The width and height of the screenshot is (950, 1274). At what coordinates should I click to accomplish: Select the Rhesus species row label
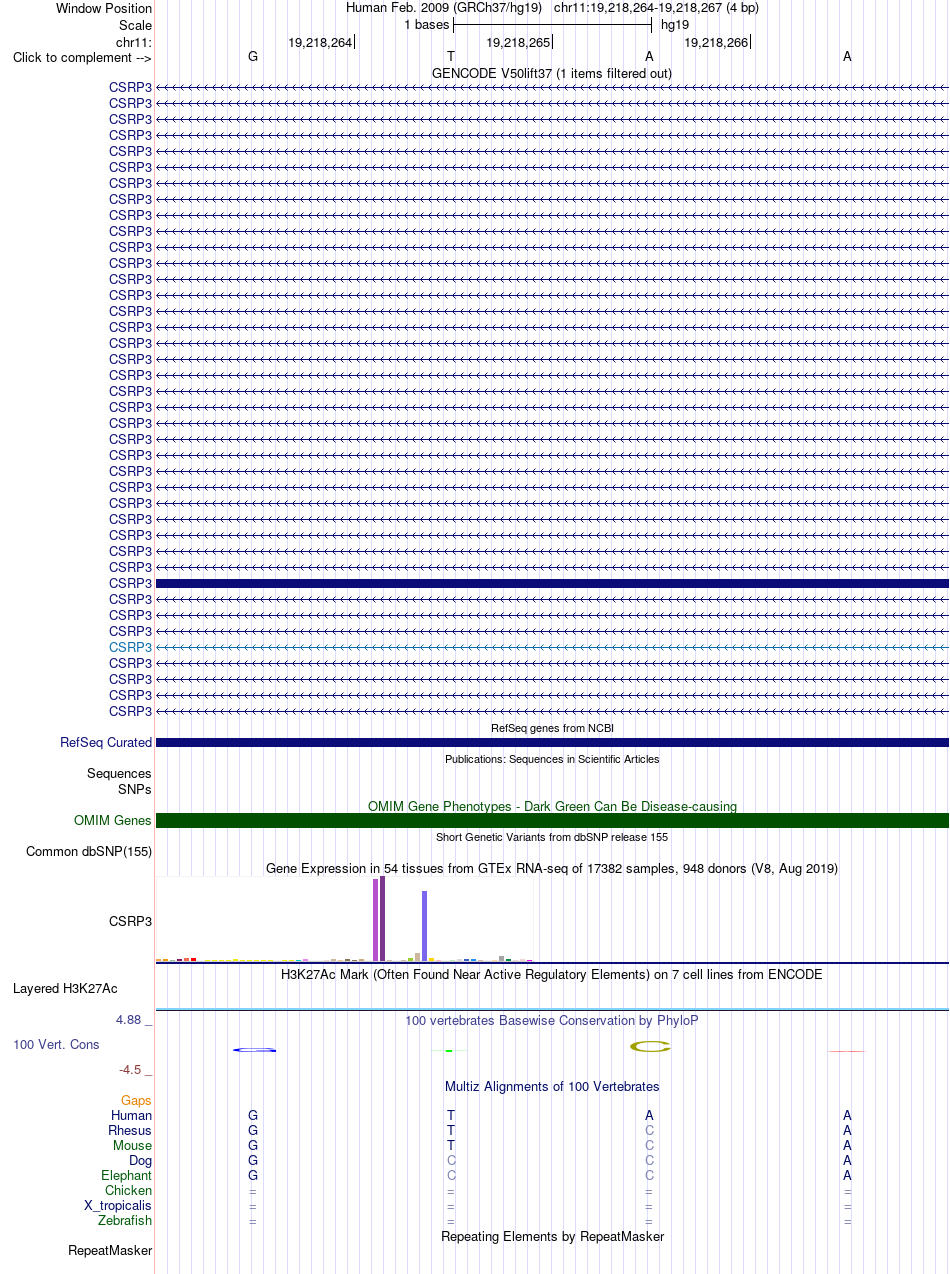tap(130, 1130)
